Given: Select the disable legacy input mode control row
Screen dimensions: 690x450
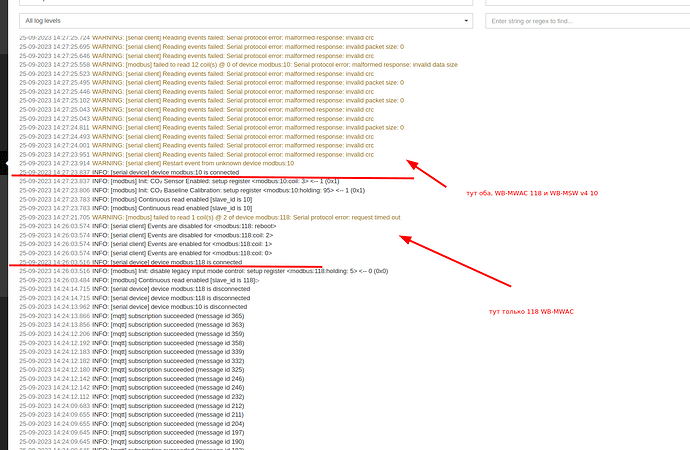Looking at the screenshot, I should pos(204,271).
